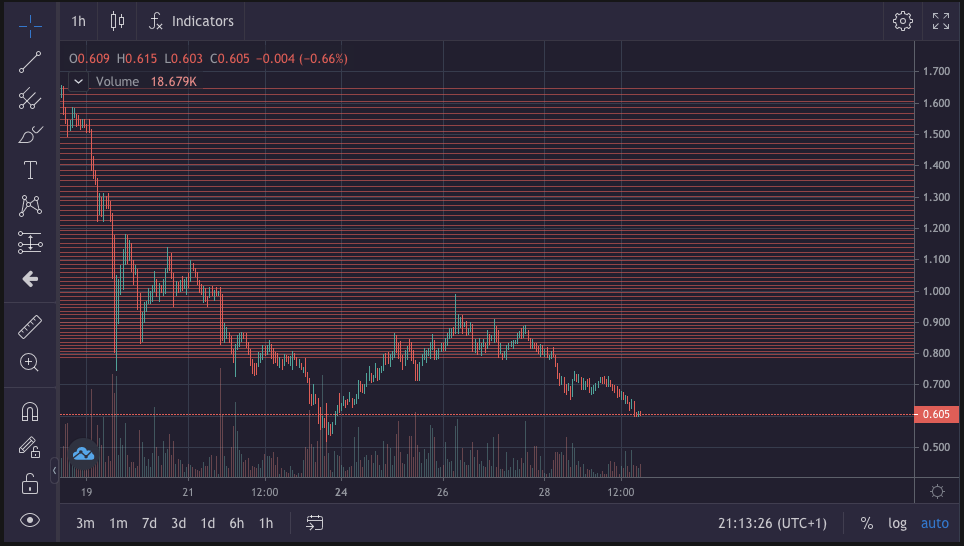Open the pitchfork tool
964x546 pixels.
coord(30,98)
